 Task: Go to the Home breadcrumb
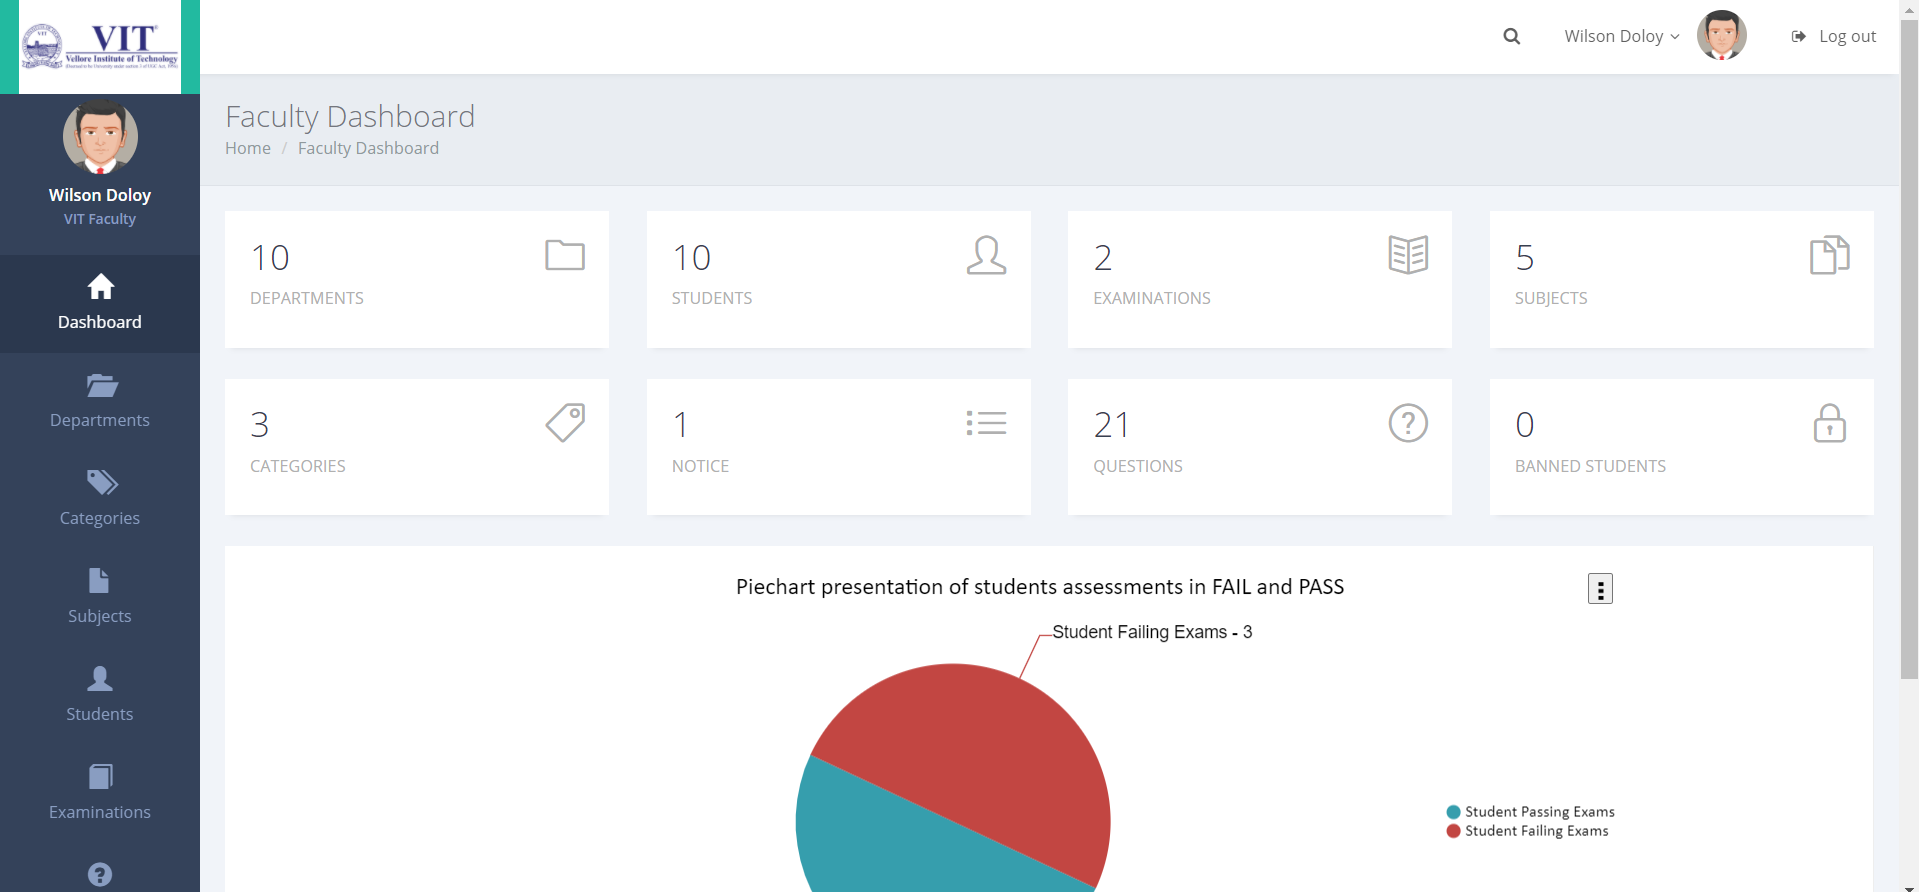(248, 148)
